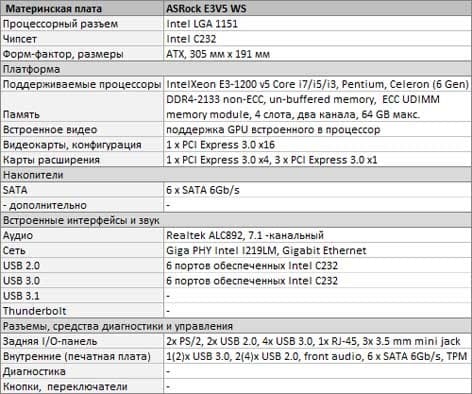Image resolution: width=472 pixels, height=394 pixels.
Task: Click the Накопители section row
Action: [x=236, y=175]
